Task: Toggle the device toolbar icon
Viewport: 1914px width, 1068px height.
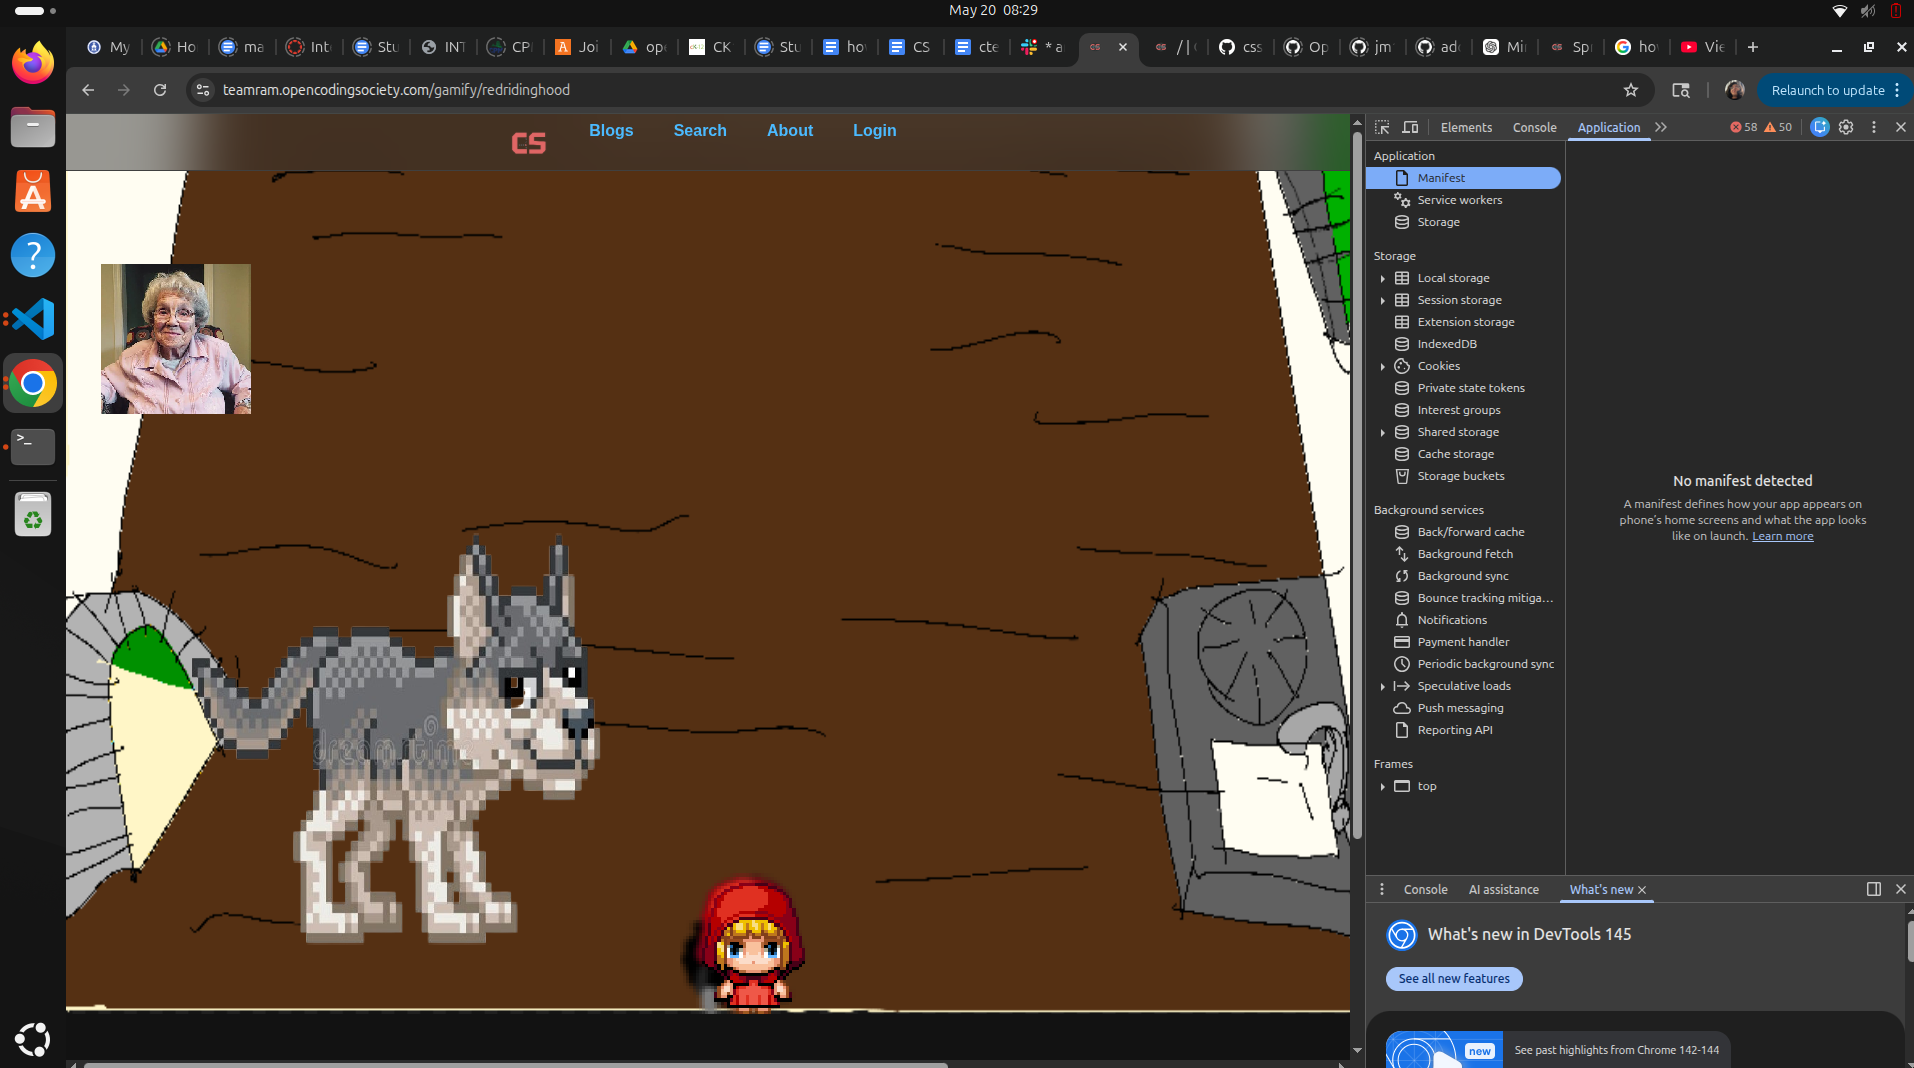Action: pos(1410,127)
